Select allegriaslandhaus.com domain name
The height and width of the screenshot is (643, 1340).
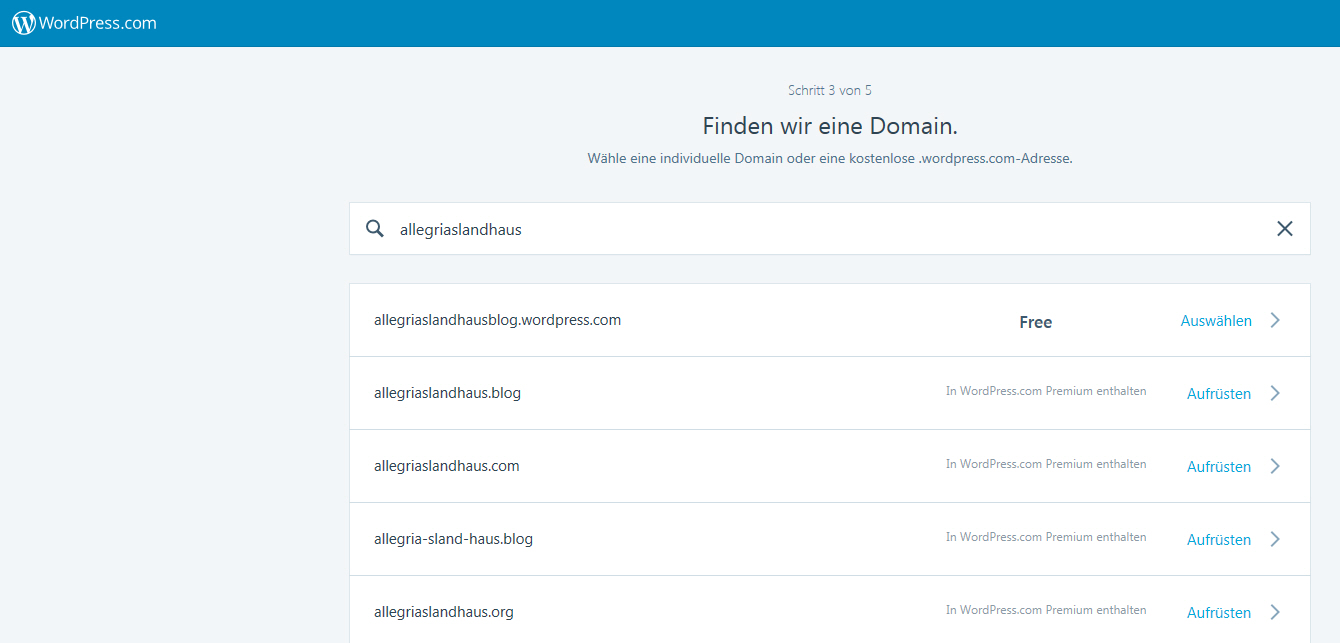pyautogui.click(x=447, y=466)
